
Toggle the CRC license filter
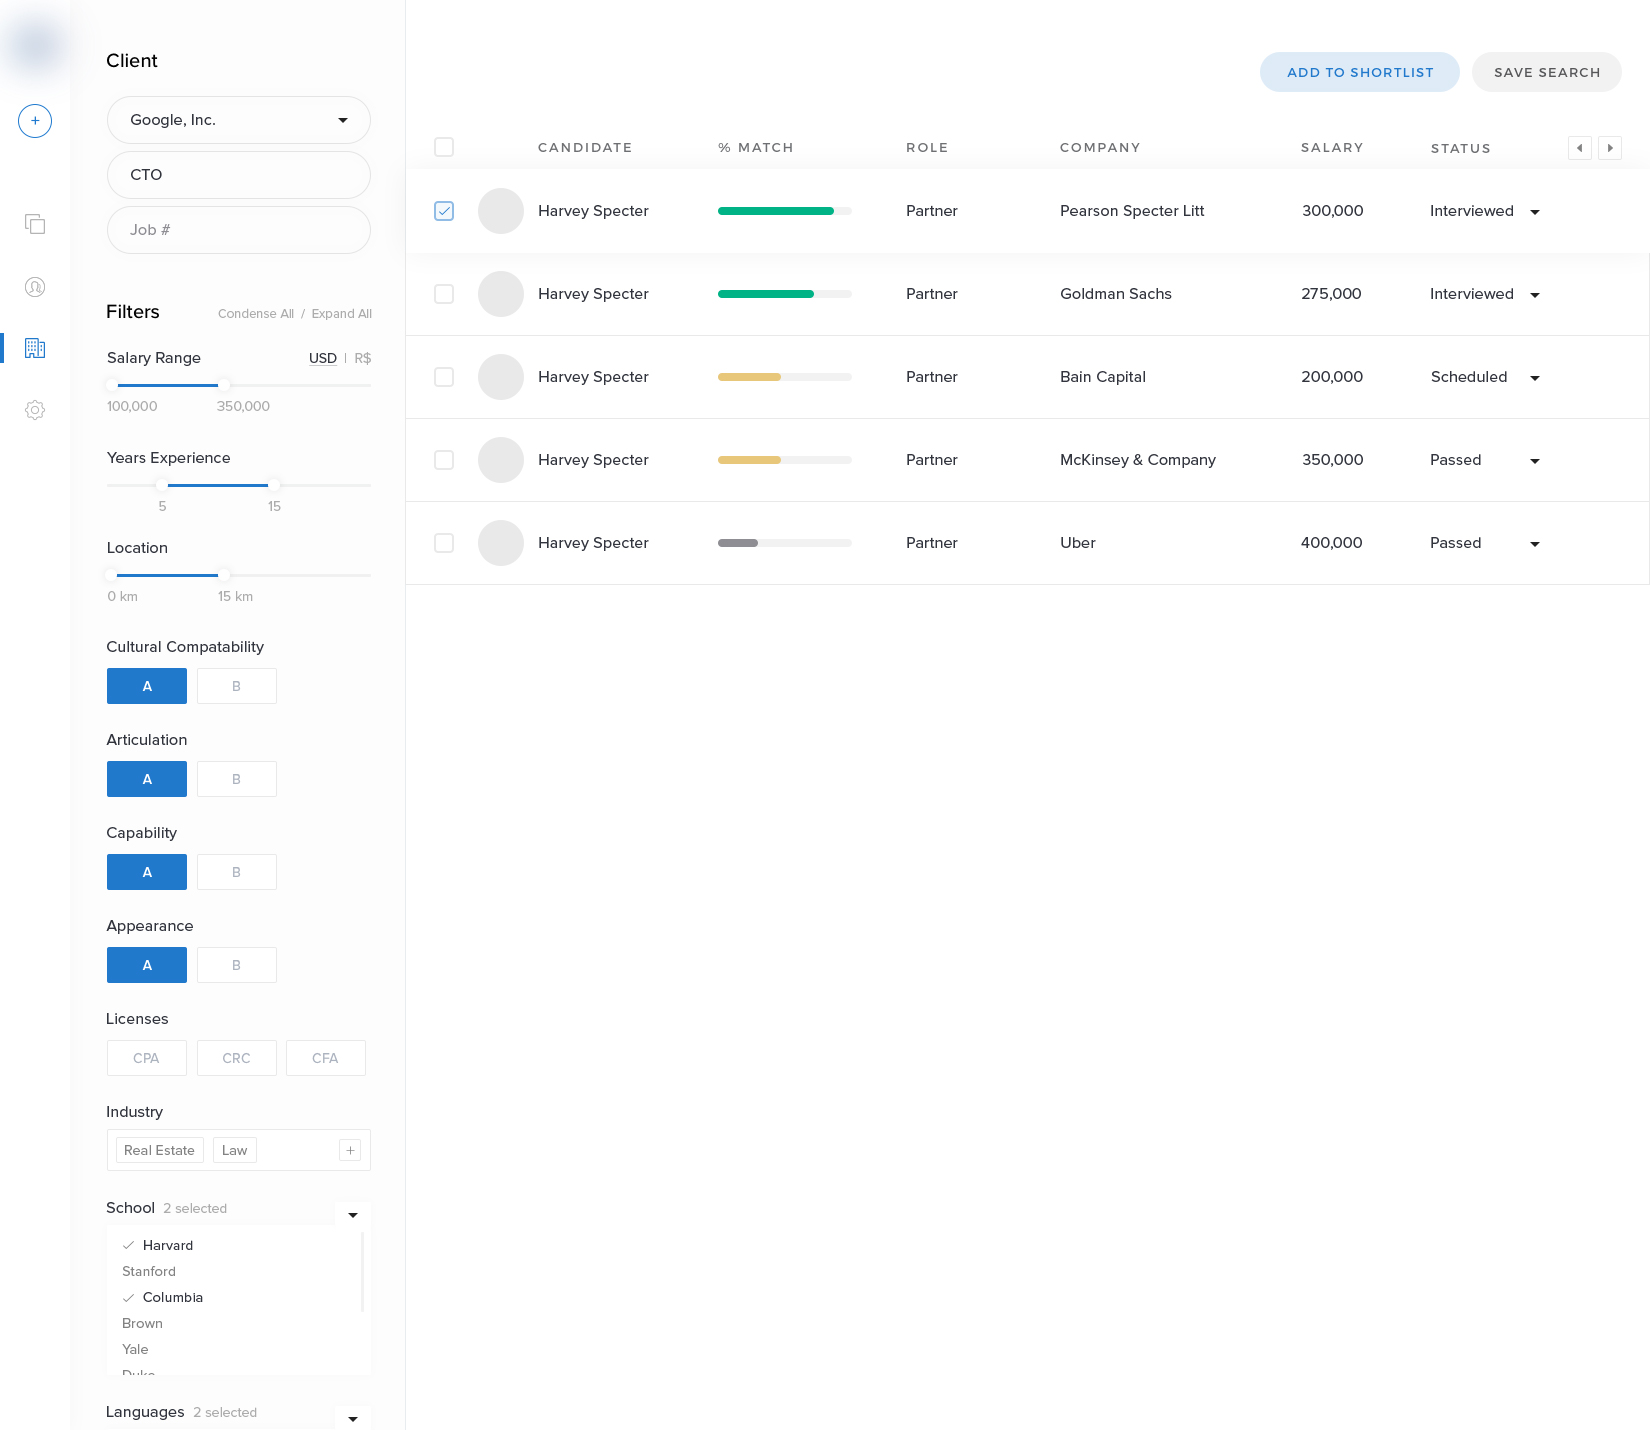(x=237, y=1058)
